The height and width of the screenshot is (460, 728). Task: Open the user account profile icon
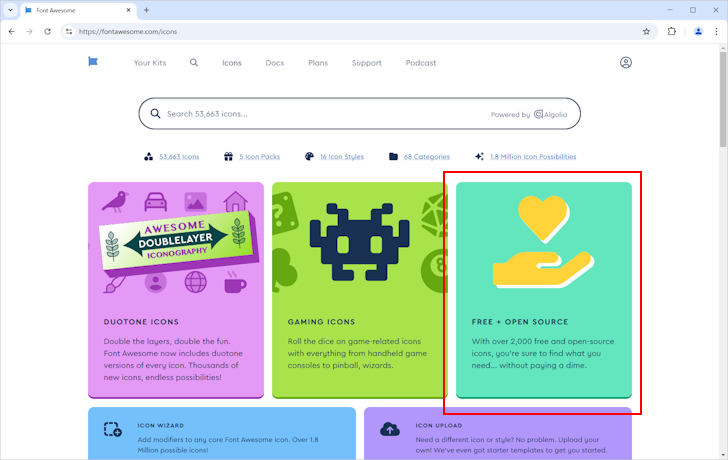pos(626,63)
